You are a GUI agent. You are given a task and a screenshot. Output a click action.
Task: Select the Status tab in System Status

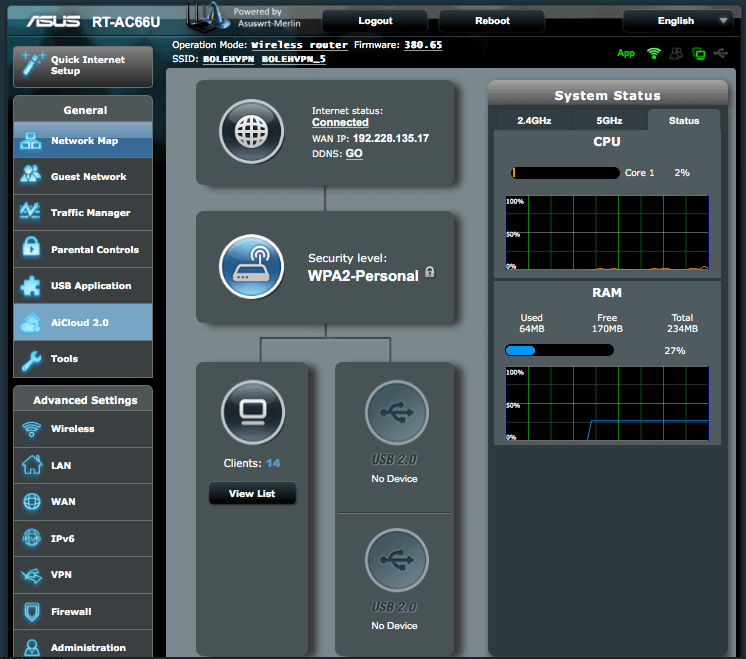pyautogui.click(x=684, y=121)
